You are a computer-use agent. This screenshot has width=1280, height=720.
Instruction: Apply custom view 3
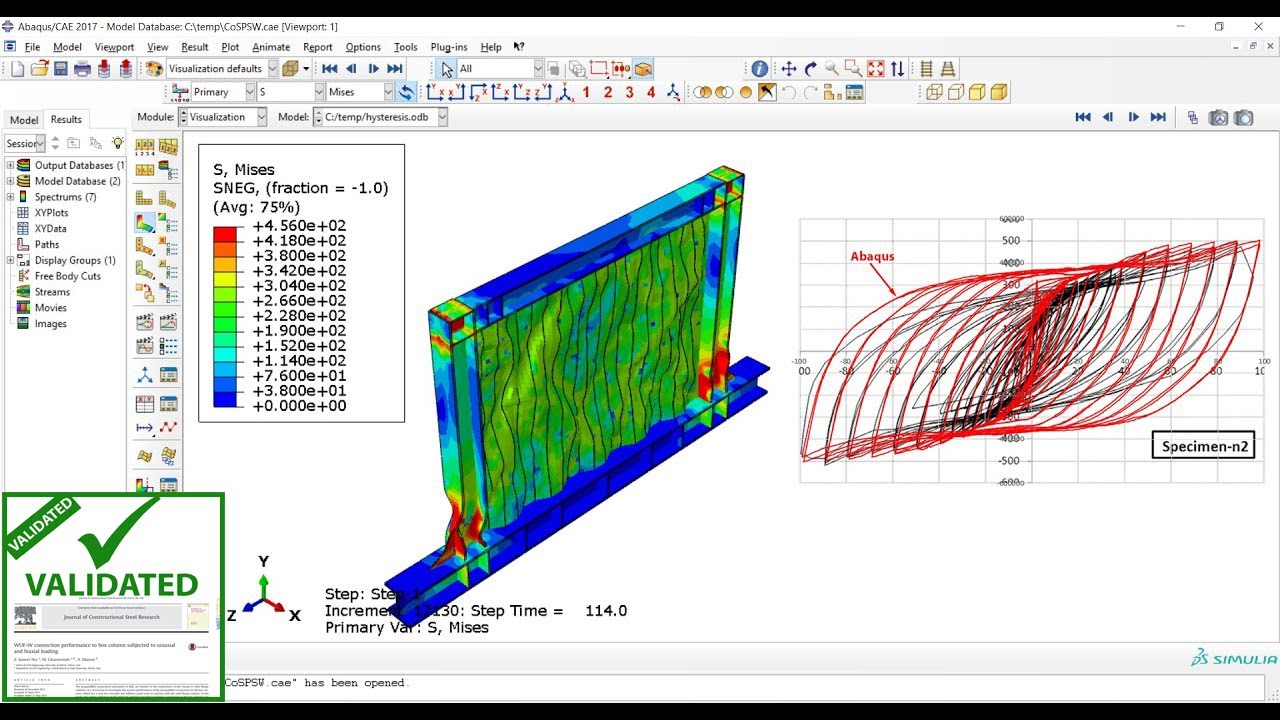point(629,92)
